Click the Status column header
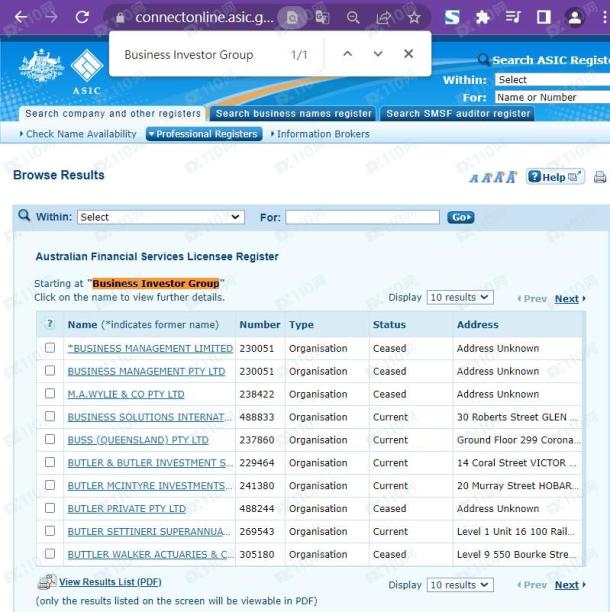This screenshot has height=612, width=610. tap(389, 324)
